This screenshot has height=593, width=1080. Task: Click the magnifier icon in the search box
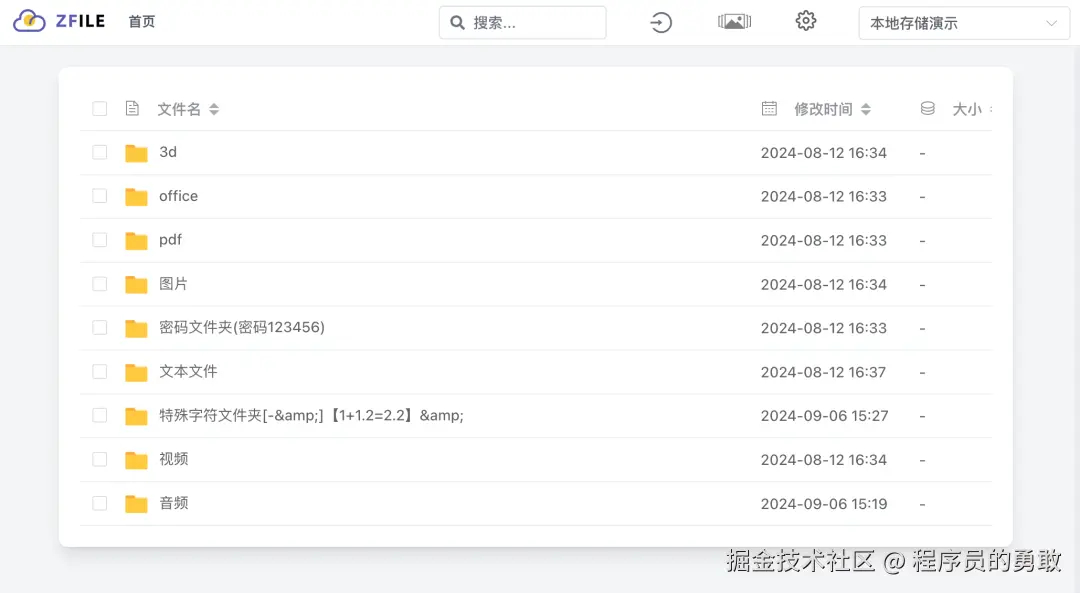pyautogui.click(x=457, y=21)
